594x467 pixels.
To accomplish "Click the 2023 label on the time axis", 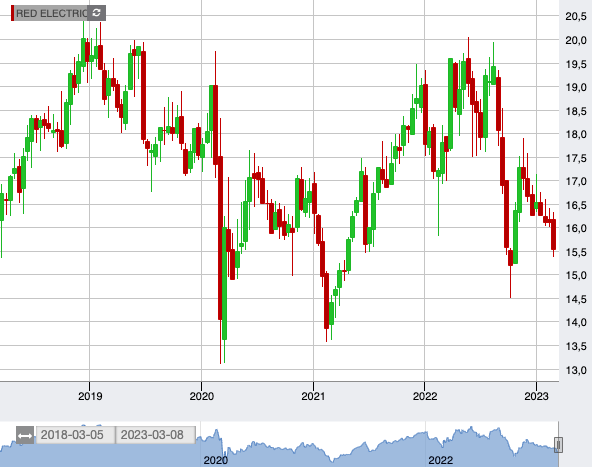I will pos(536,396).
